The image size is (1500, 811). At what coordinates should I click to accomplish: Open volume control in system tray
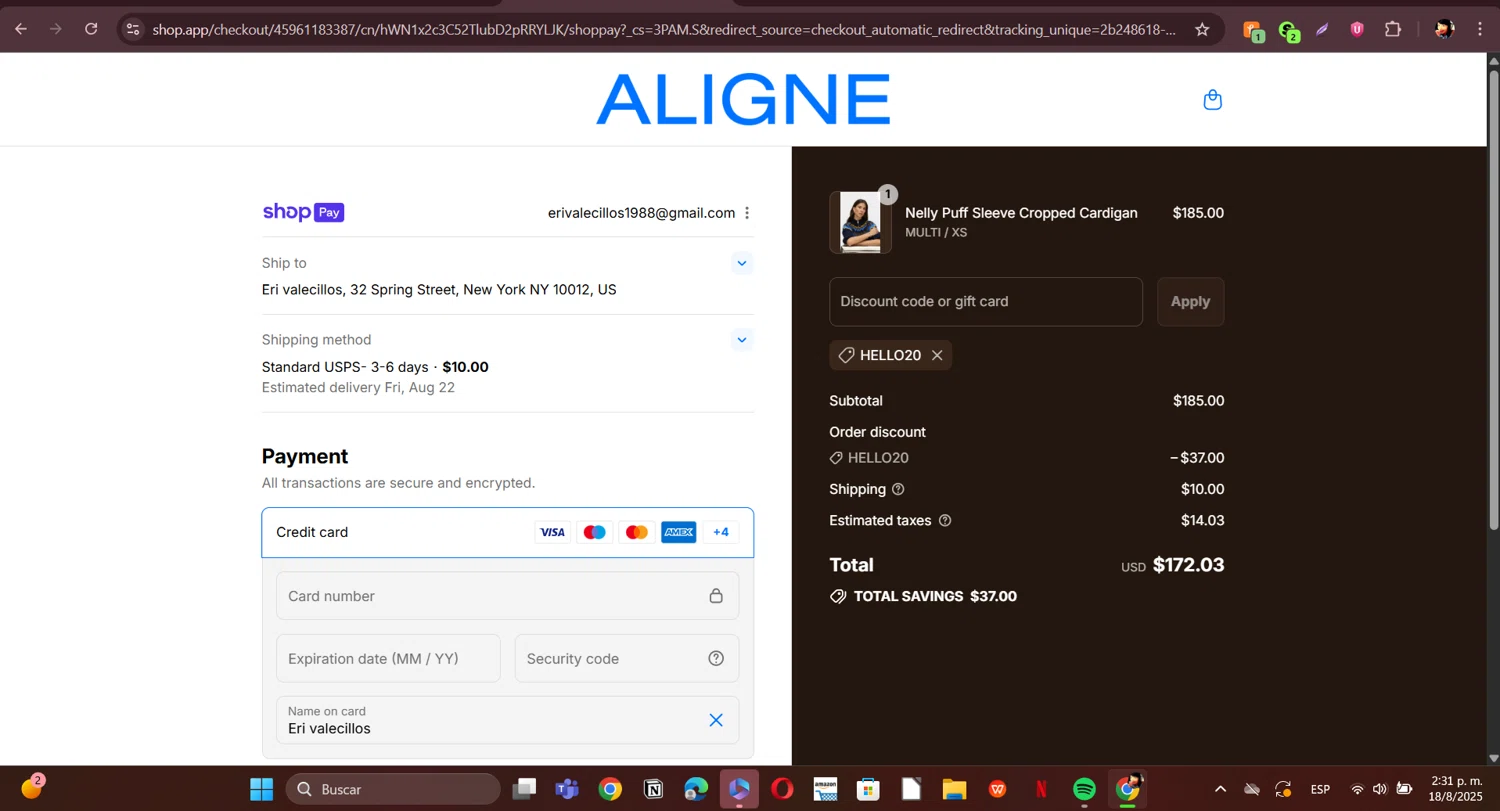coord(1380,789)
